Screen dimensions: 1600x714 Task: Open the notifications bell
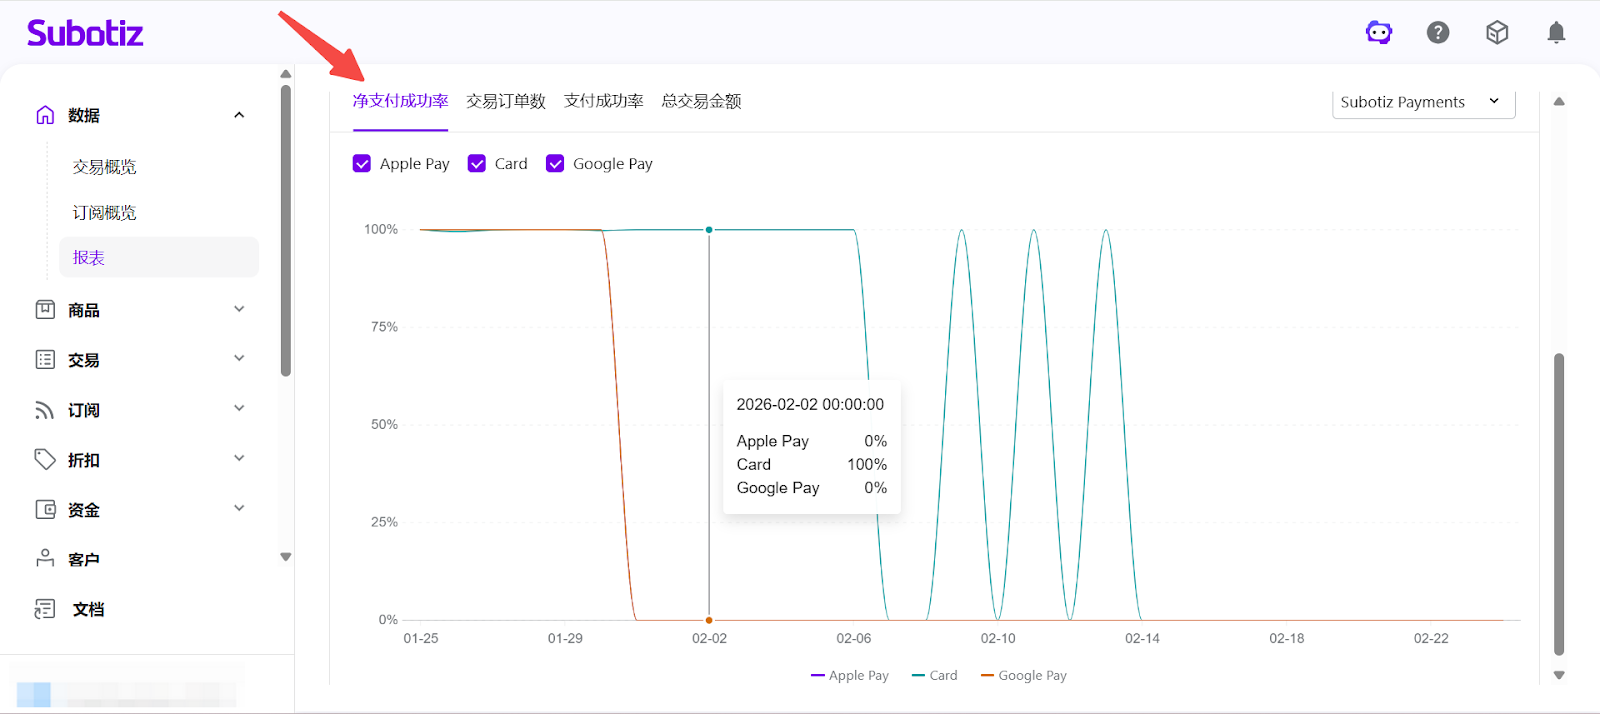[x=1556, y=33]
